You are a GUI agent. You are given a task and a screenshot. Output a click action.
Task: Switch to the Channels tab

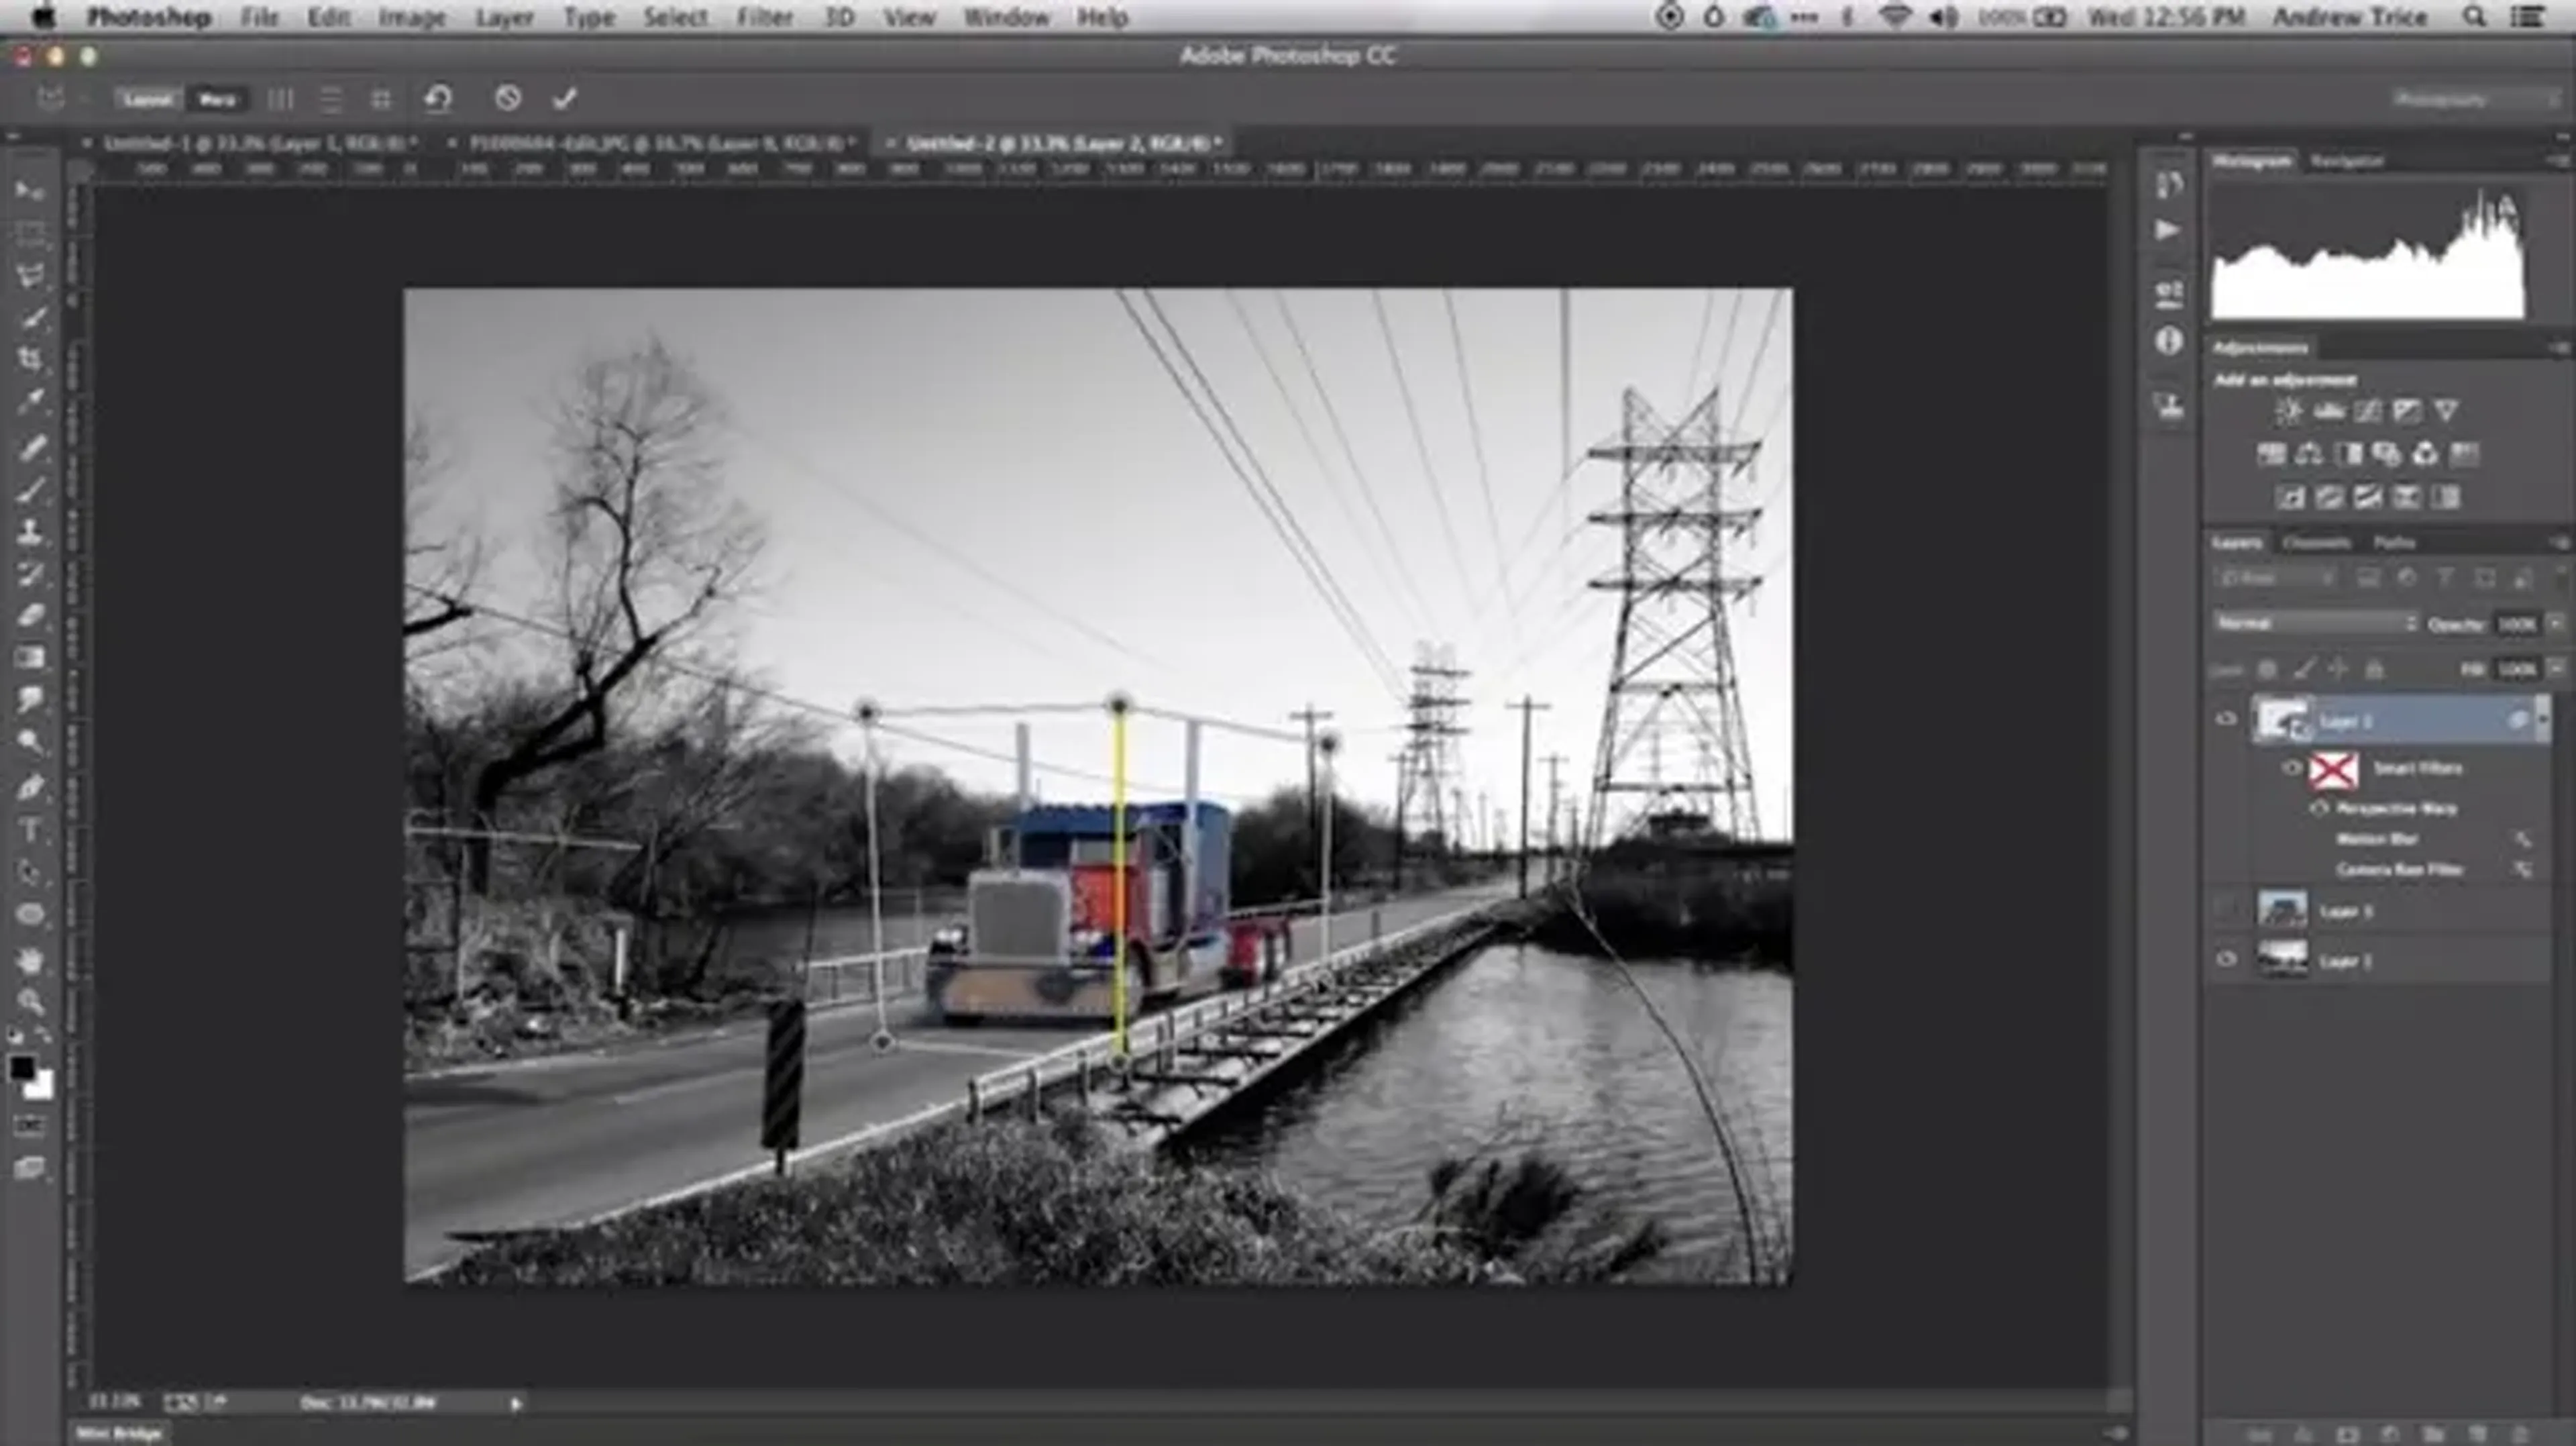click(2316, 543)
